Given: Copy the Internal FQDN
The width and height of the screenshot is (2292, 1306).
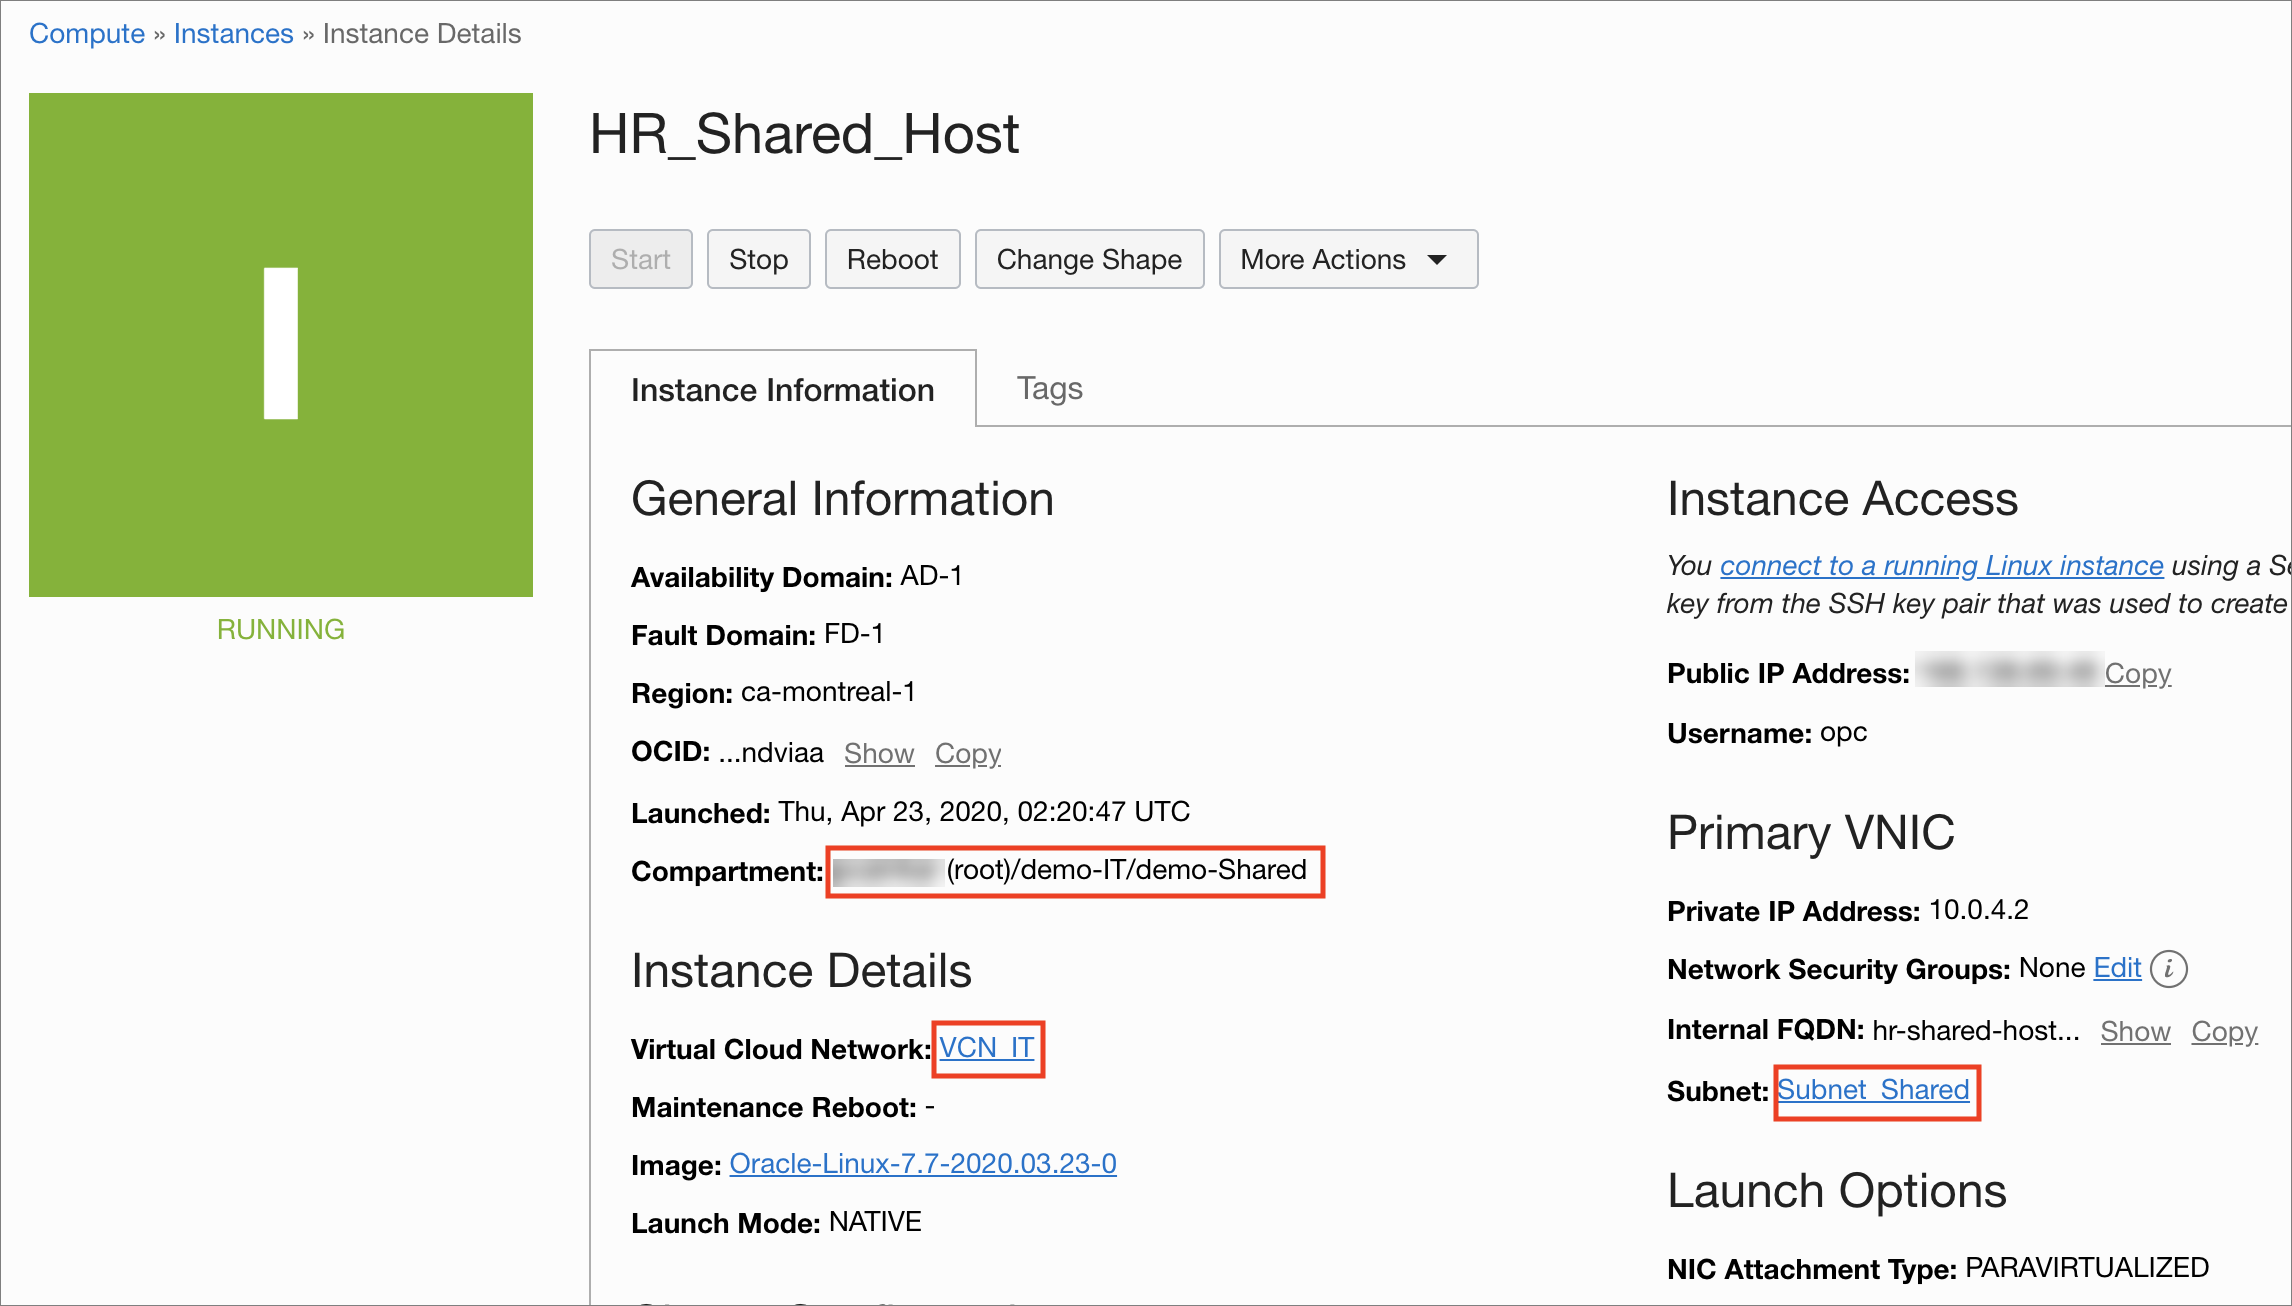Looking at the screenshot, I should (2224, 1031).
